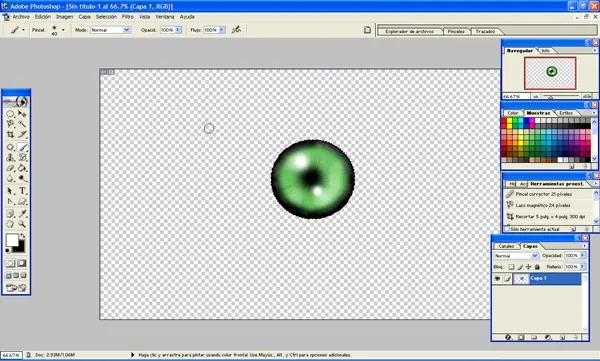600x361 pixels.
Task: Switch to the Estilos tab
Action: click(x=566, y=113)
